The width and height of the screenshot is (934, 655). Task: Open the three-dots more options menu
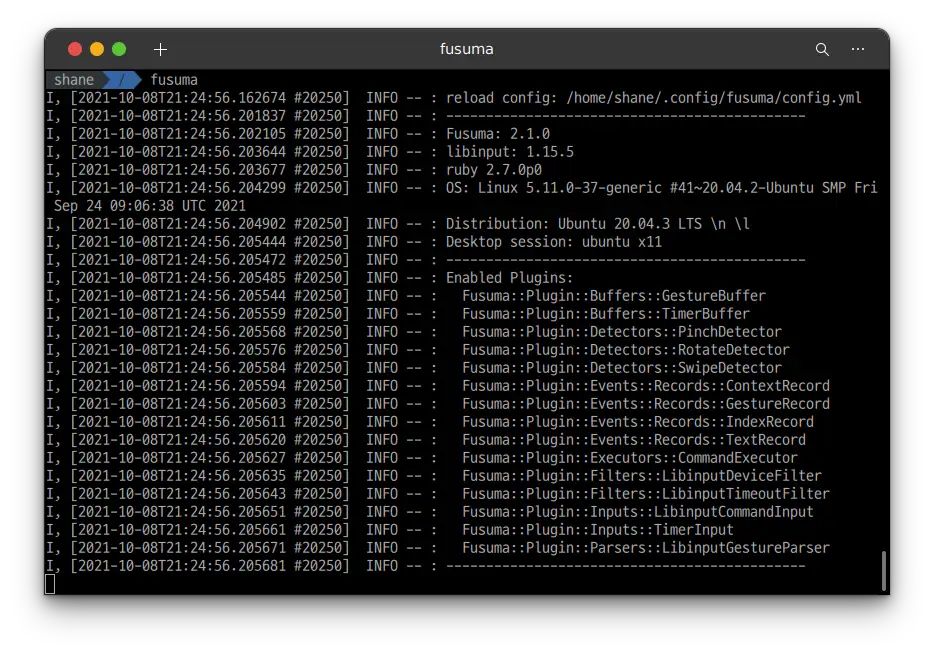tap(858, 49)
